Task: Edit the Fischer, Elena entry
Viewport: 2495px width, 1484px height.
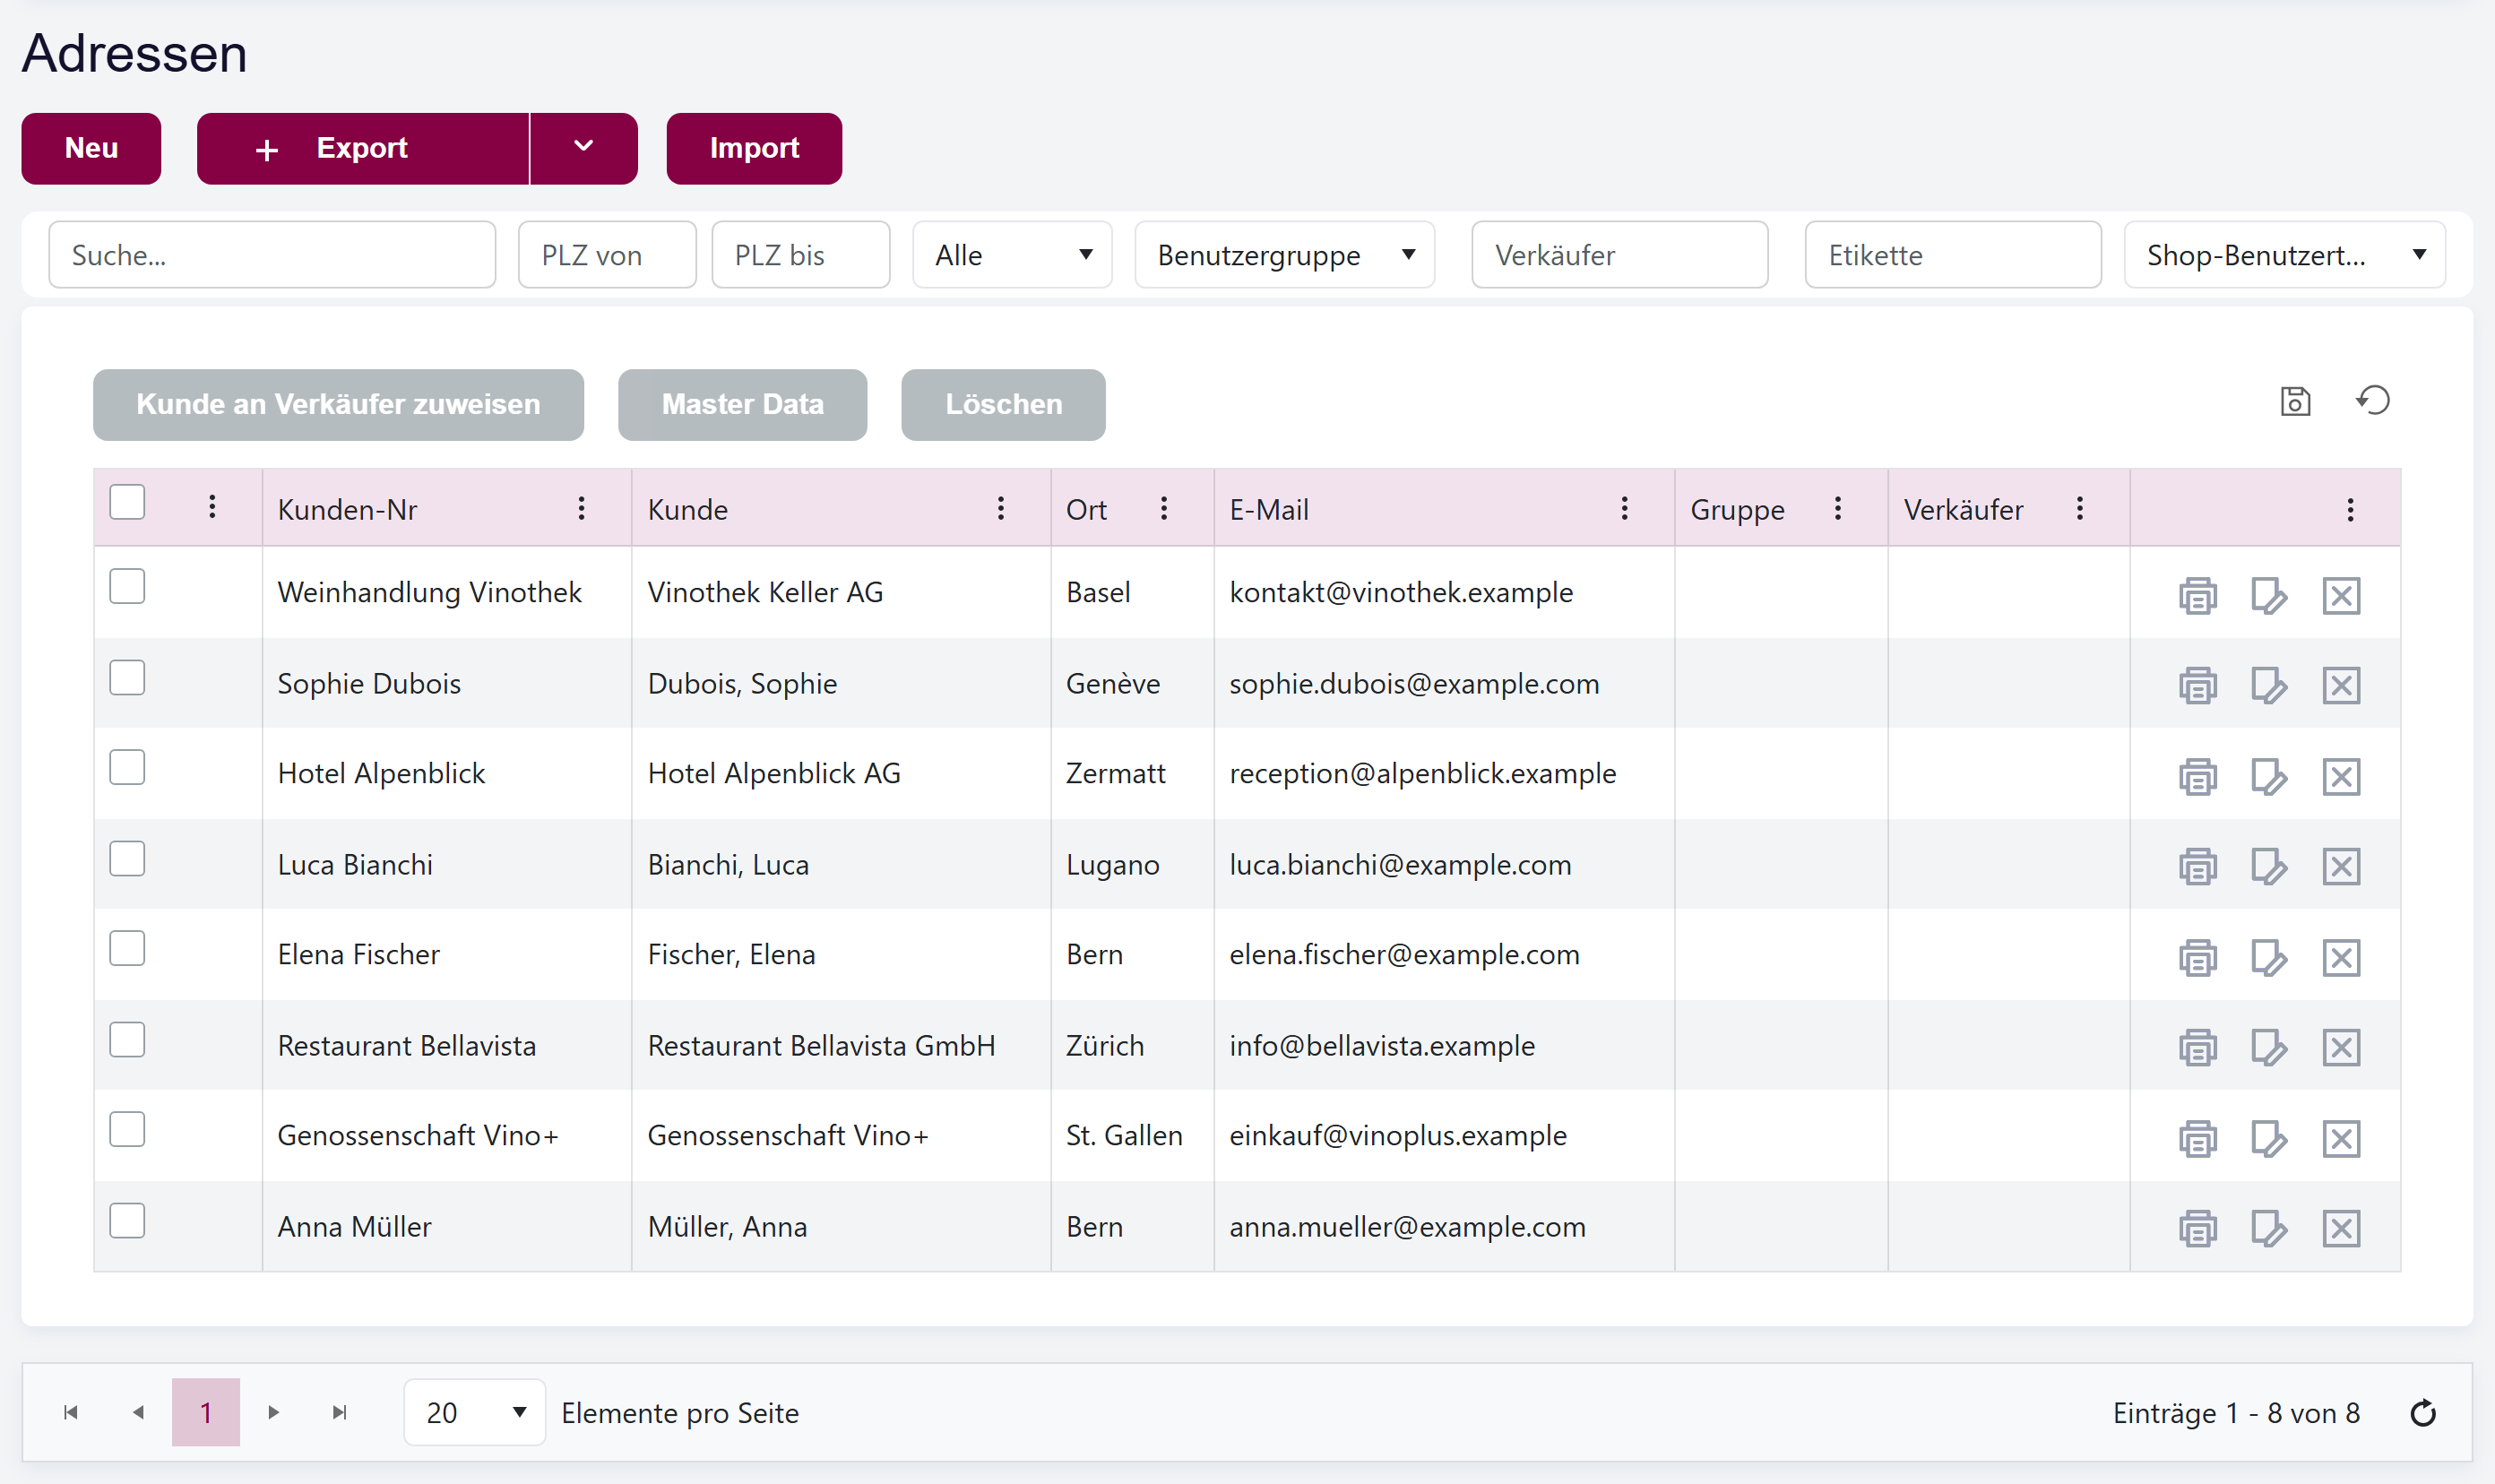Action: click(2269, 958)
